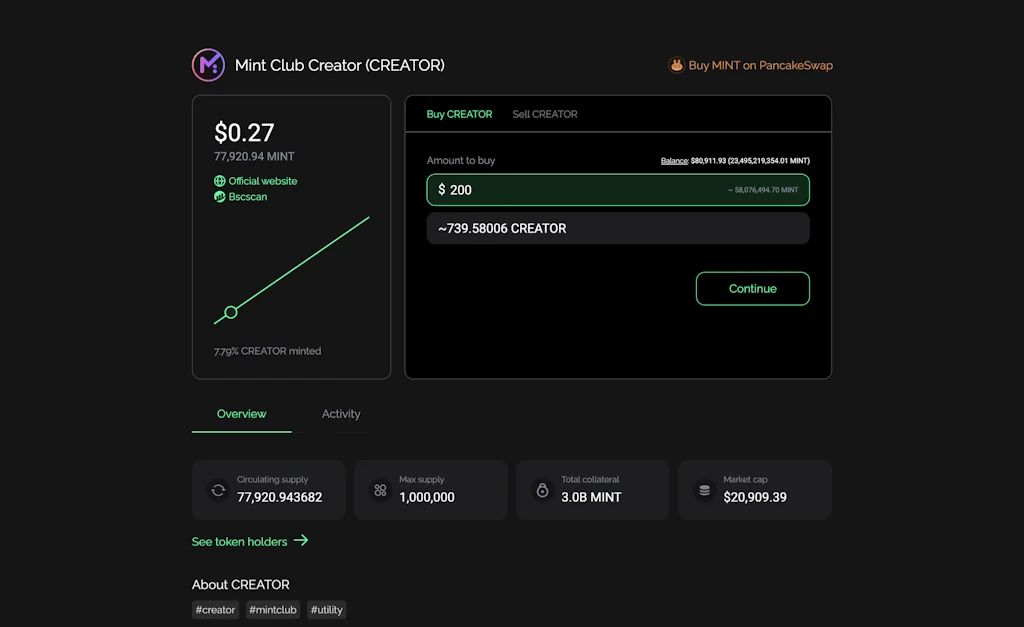Click the Circulating supply refresh icon
This screenshot has height=627, width=1024.
pyautogui.click(x=218, y=490)
